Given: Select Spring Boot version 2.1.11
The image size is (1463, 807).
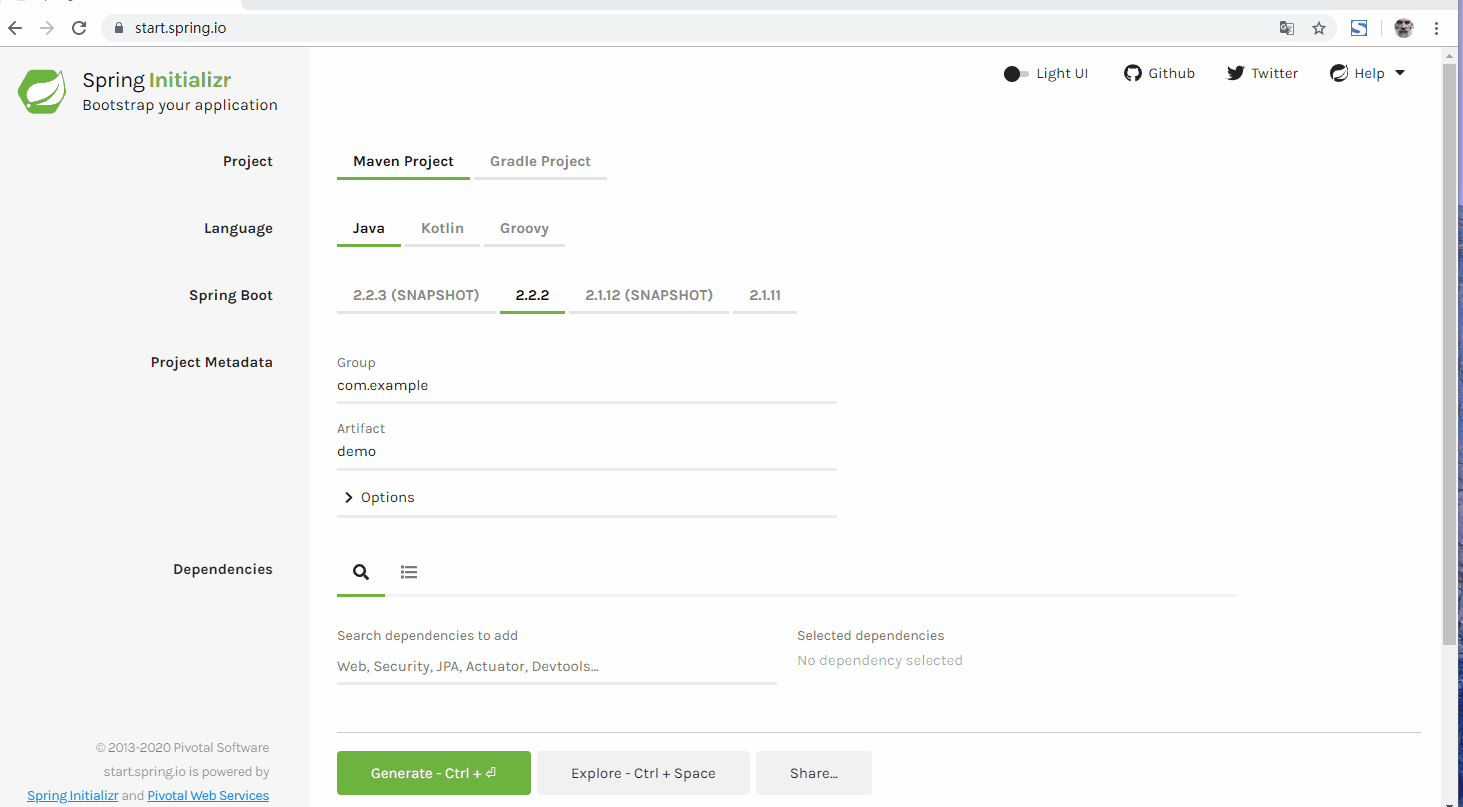Looking at the screenshot, I should [x=765, y=296].
